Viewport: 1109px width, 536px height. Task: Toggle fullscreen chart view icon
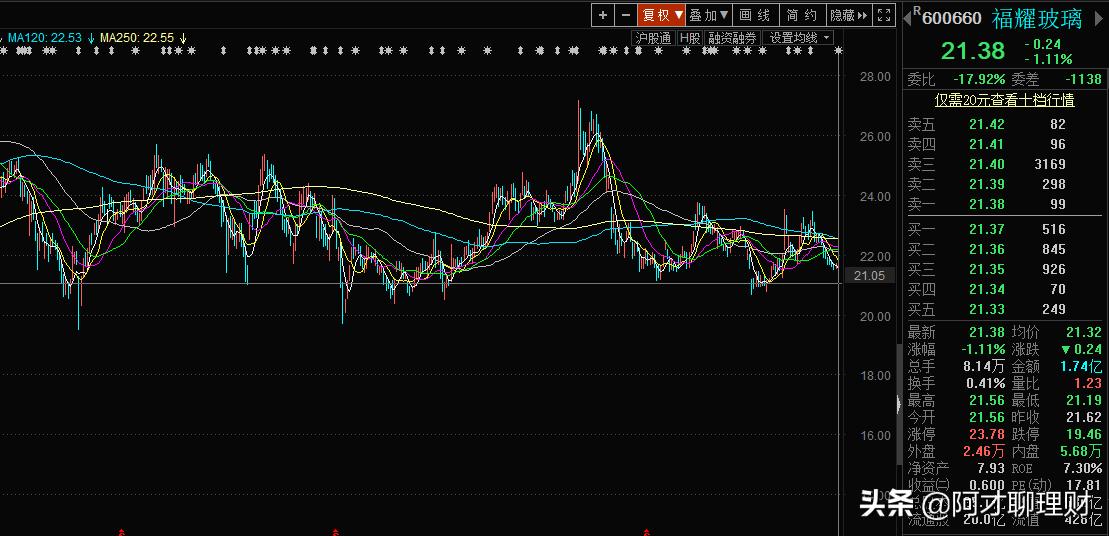883,15
